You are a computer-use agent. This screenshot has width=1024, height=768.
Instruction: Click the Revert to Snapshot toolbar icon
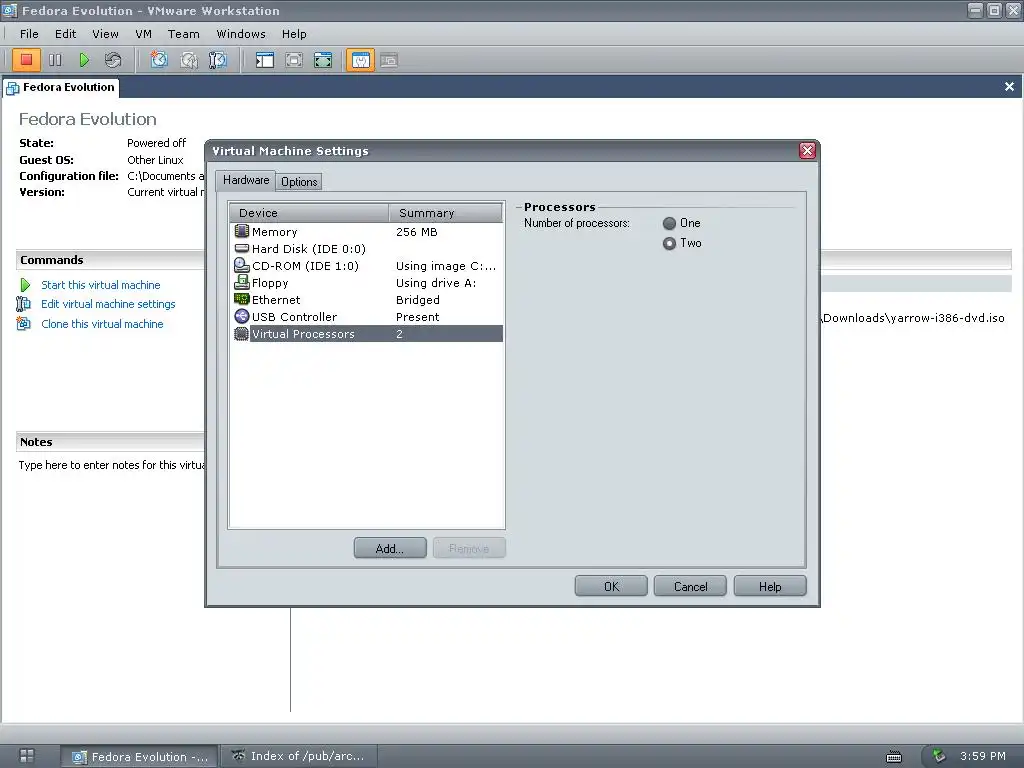coord(188,60)
